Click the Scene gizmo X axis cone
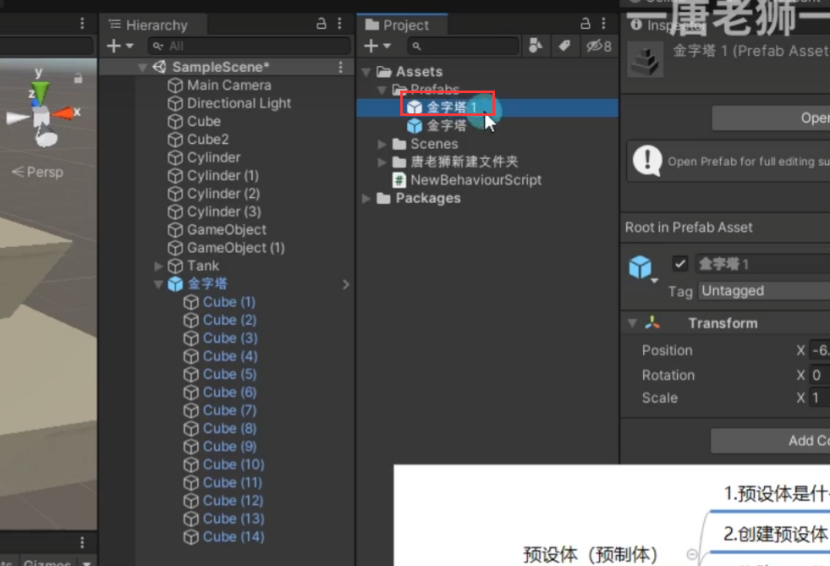 [64, 113]
